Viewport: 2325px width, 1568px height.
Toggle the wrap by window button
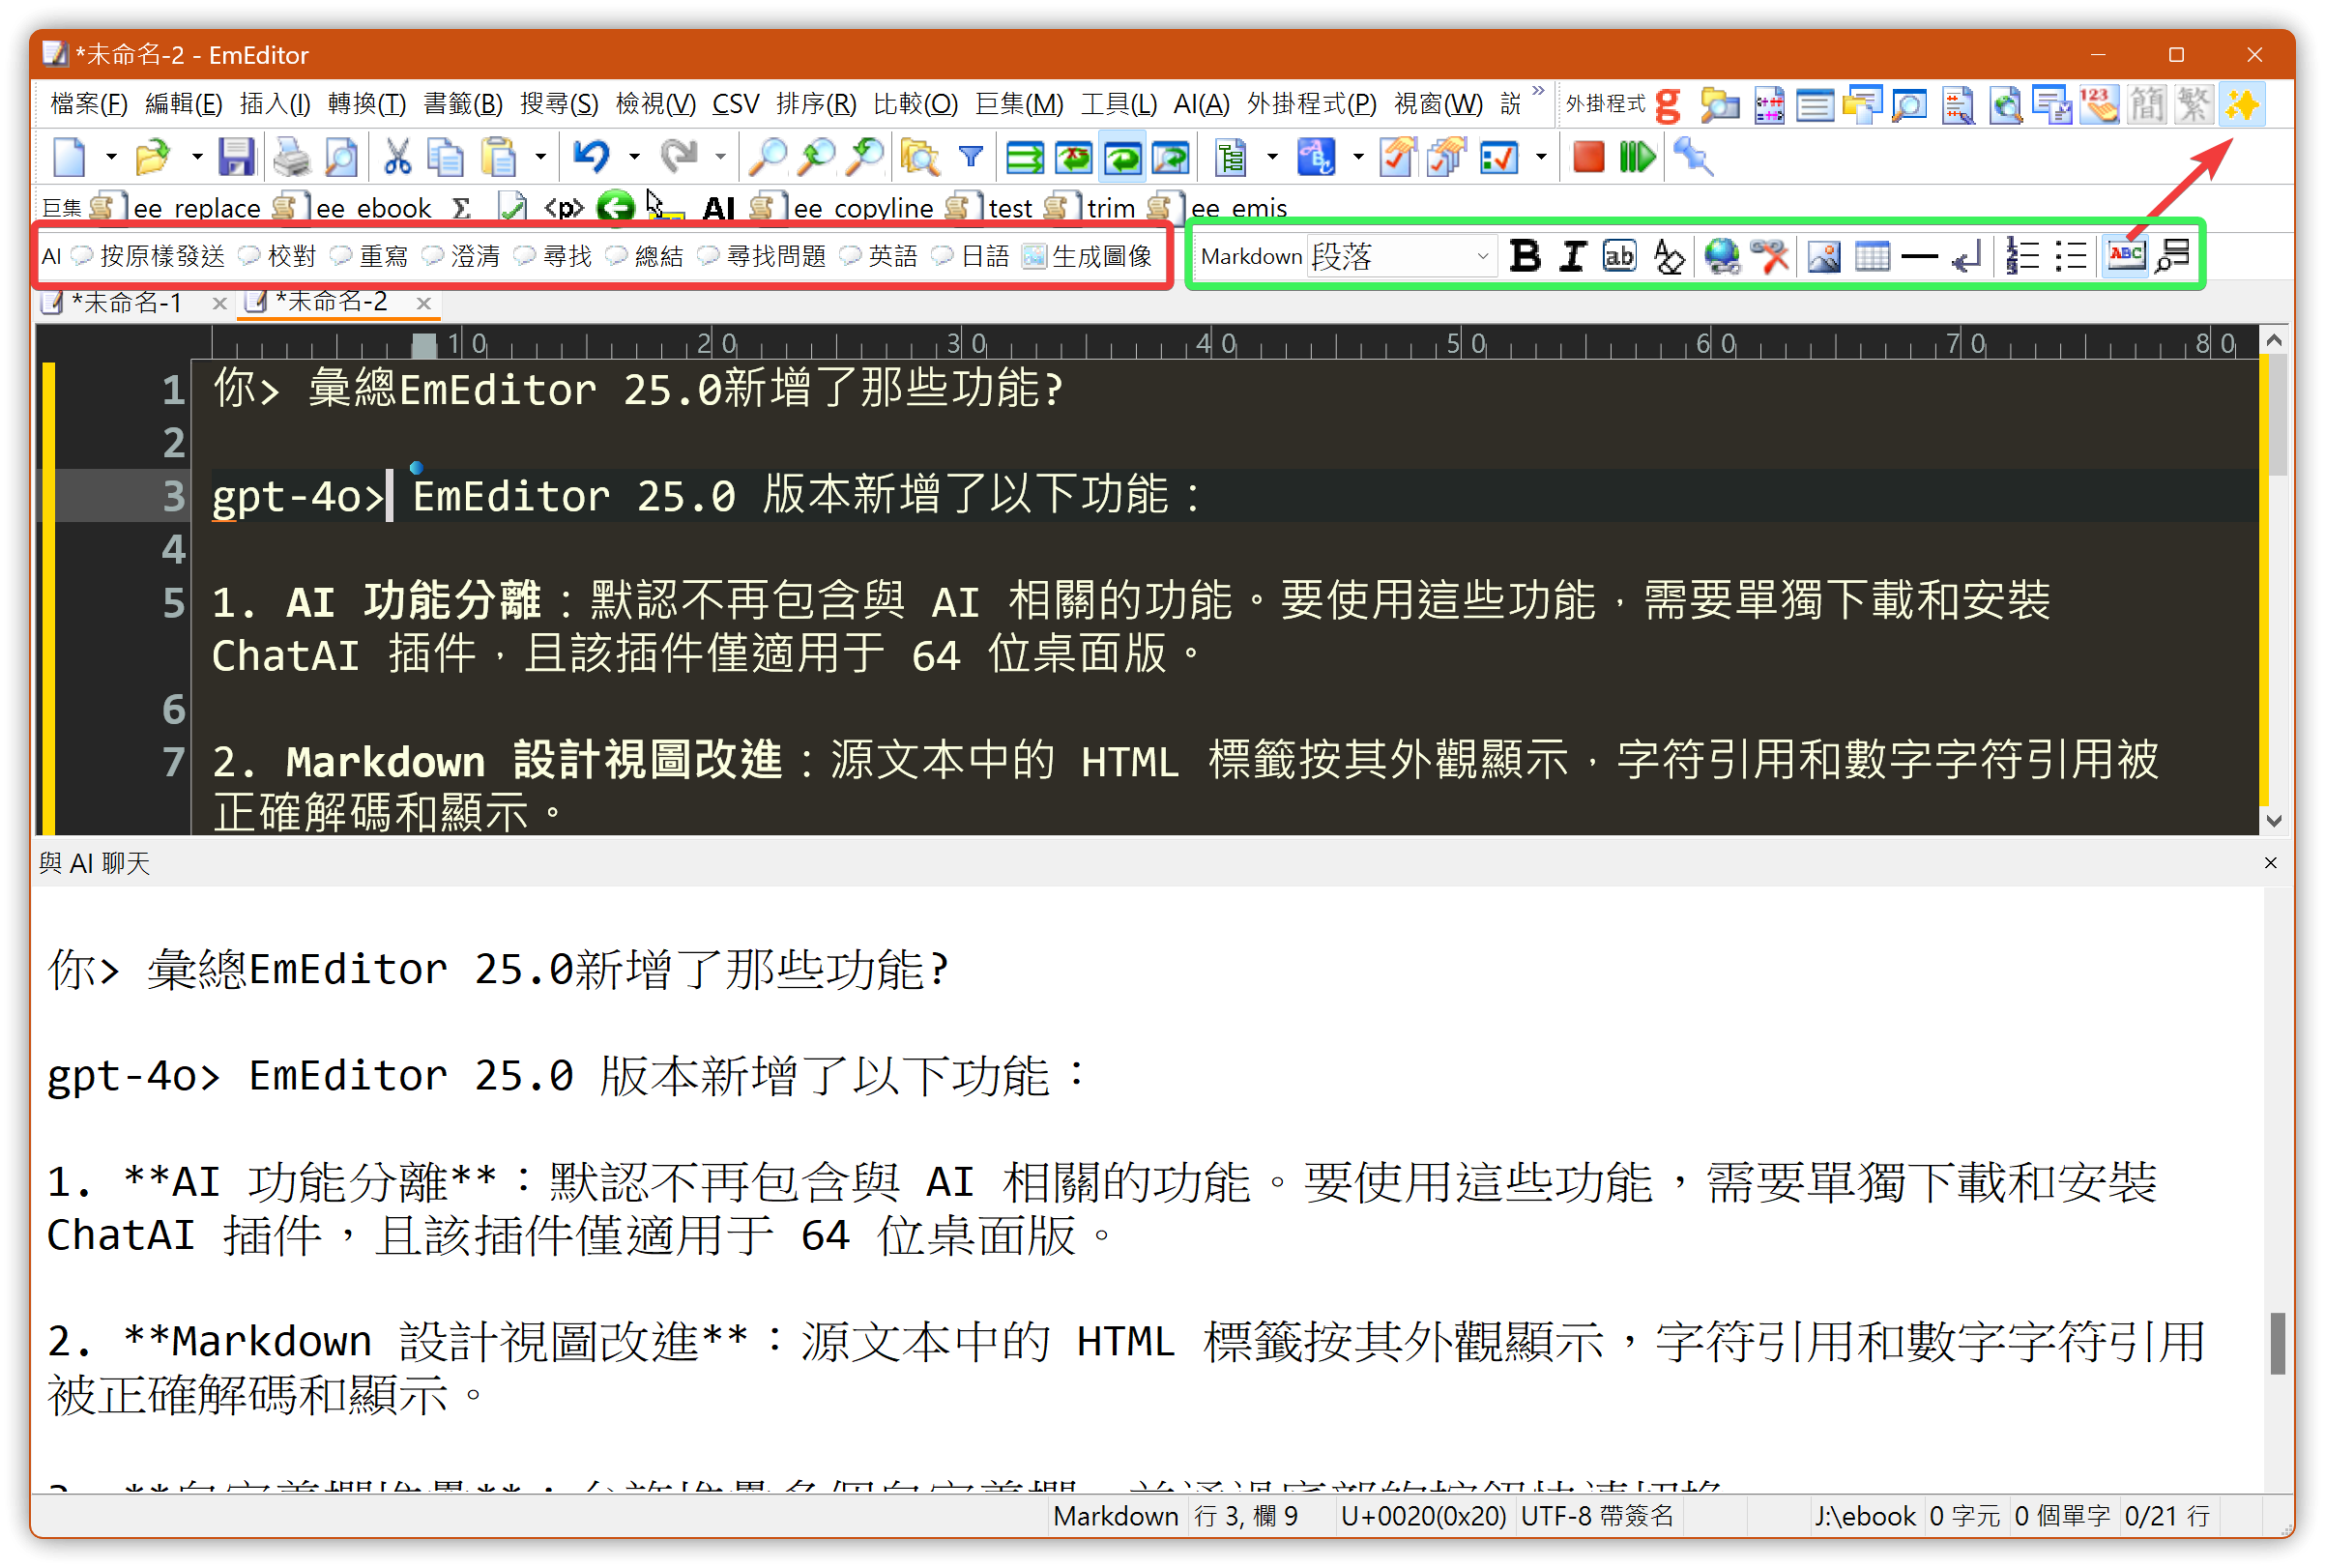(1122, 157)
